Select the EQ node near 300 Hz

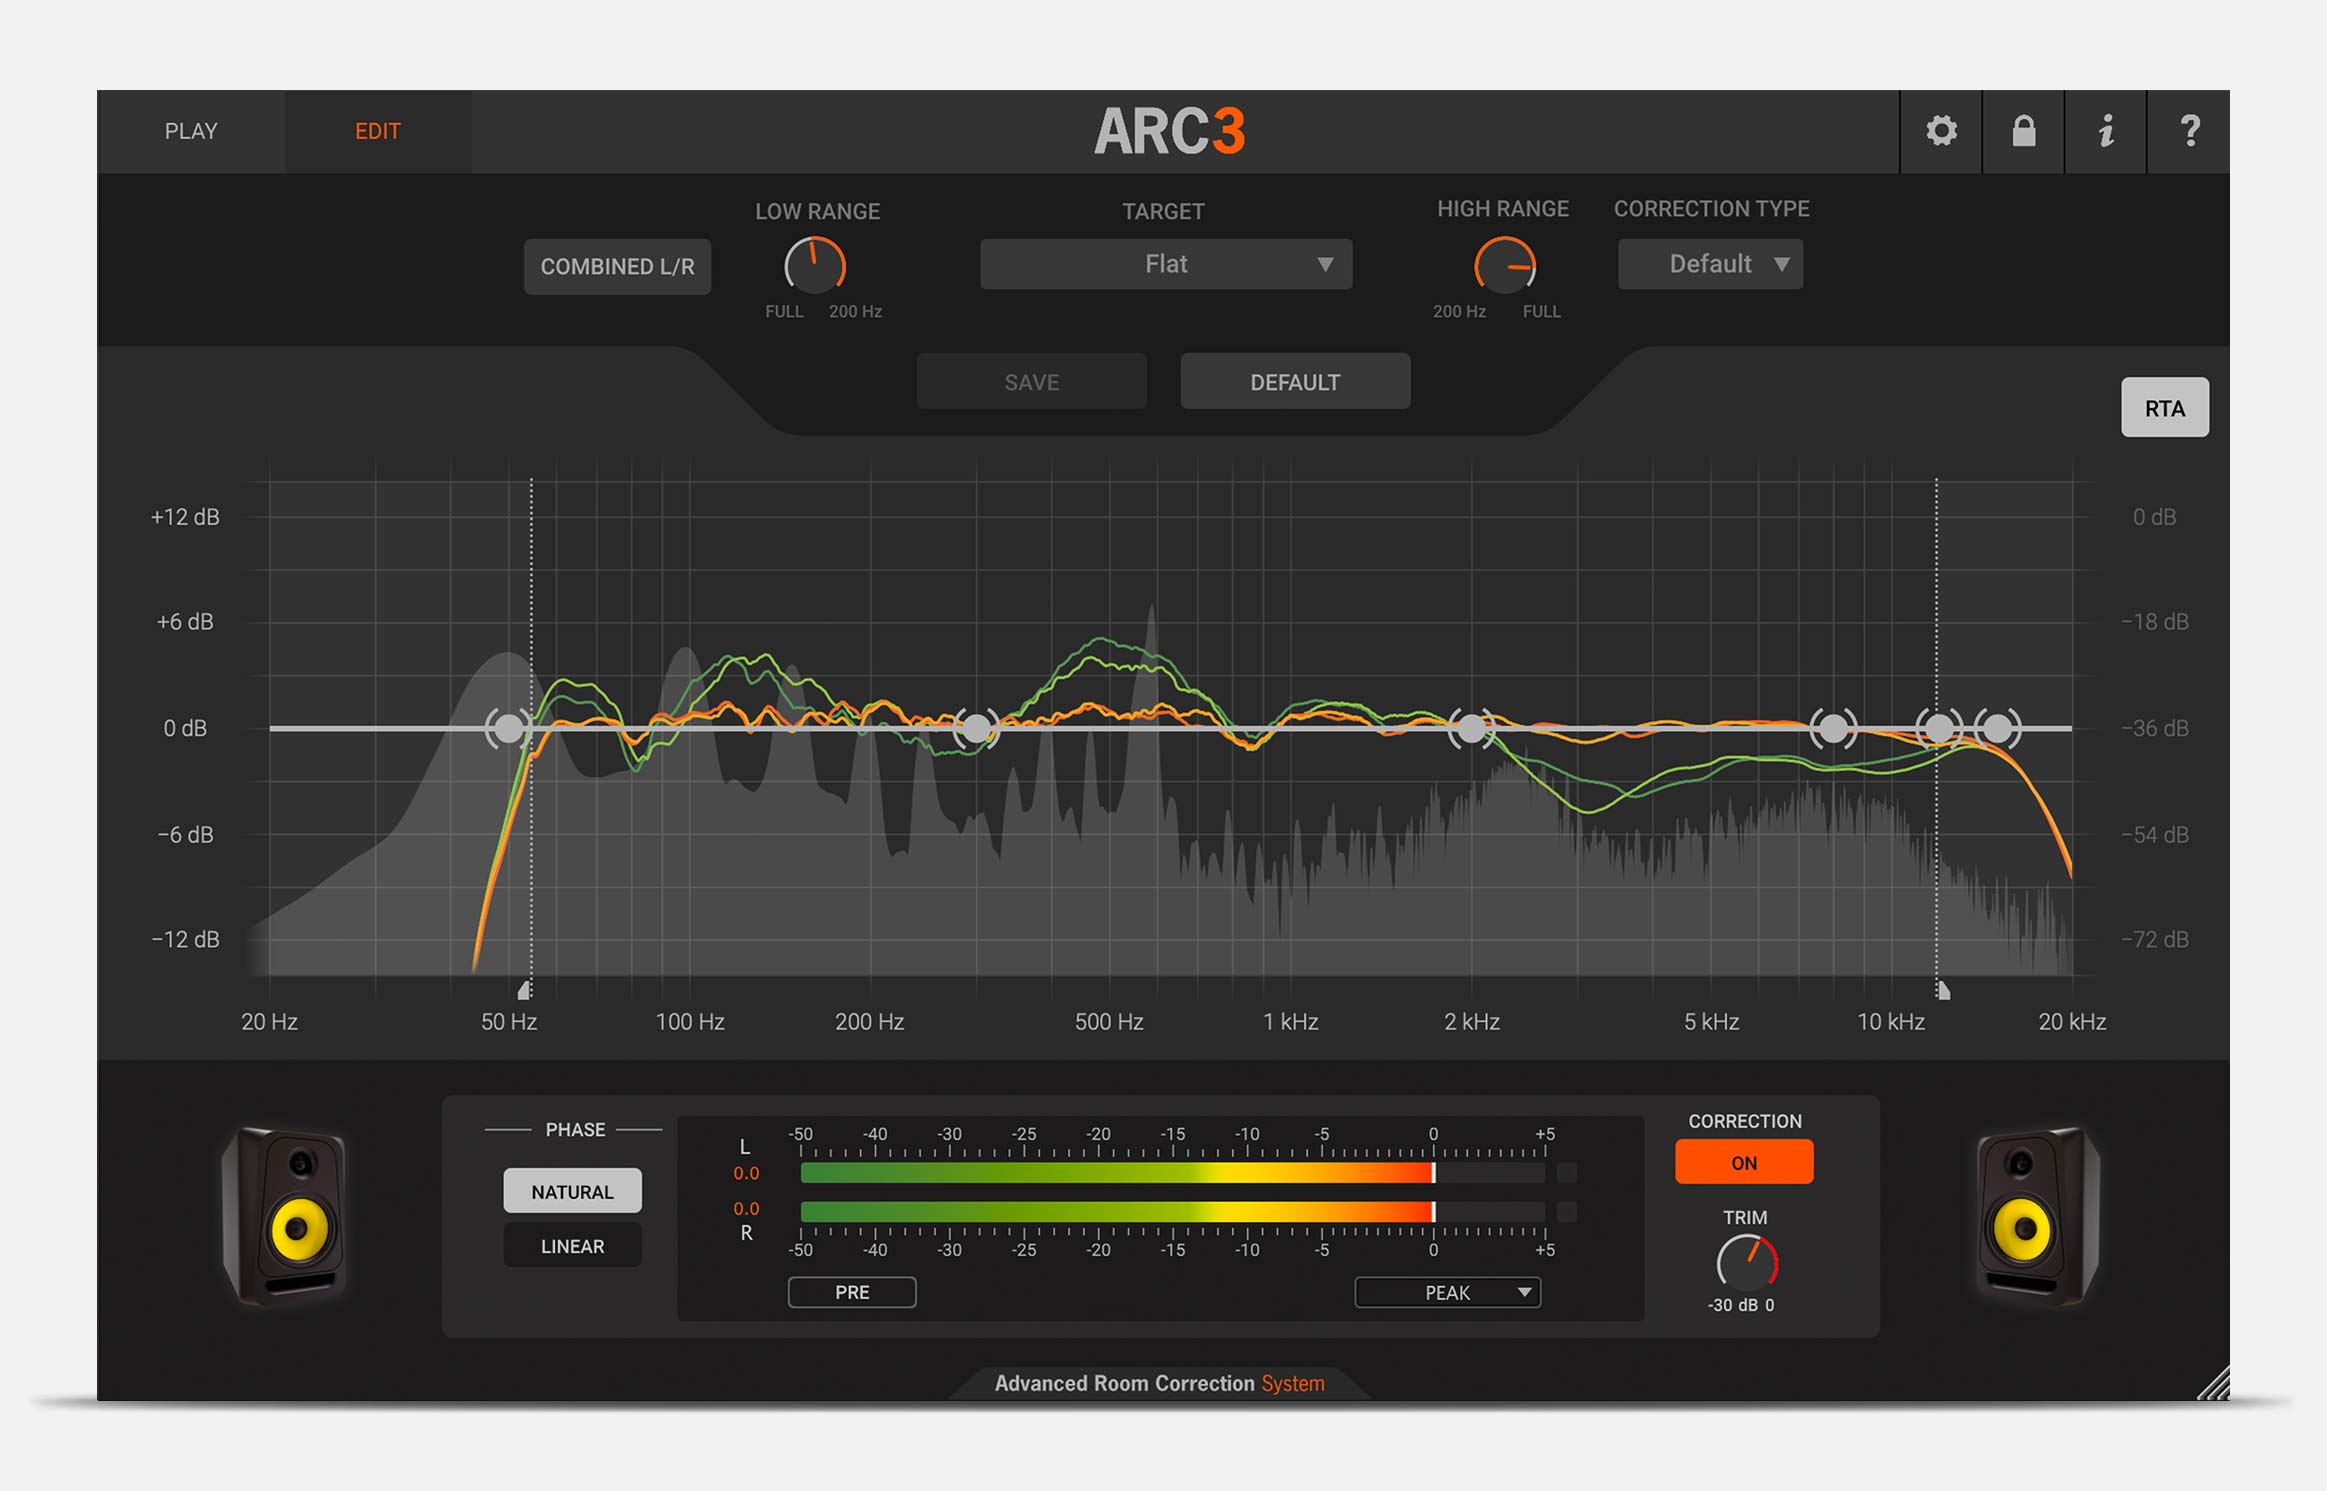[976, 728]
